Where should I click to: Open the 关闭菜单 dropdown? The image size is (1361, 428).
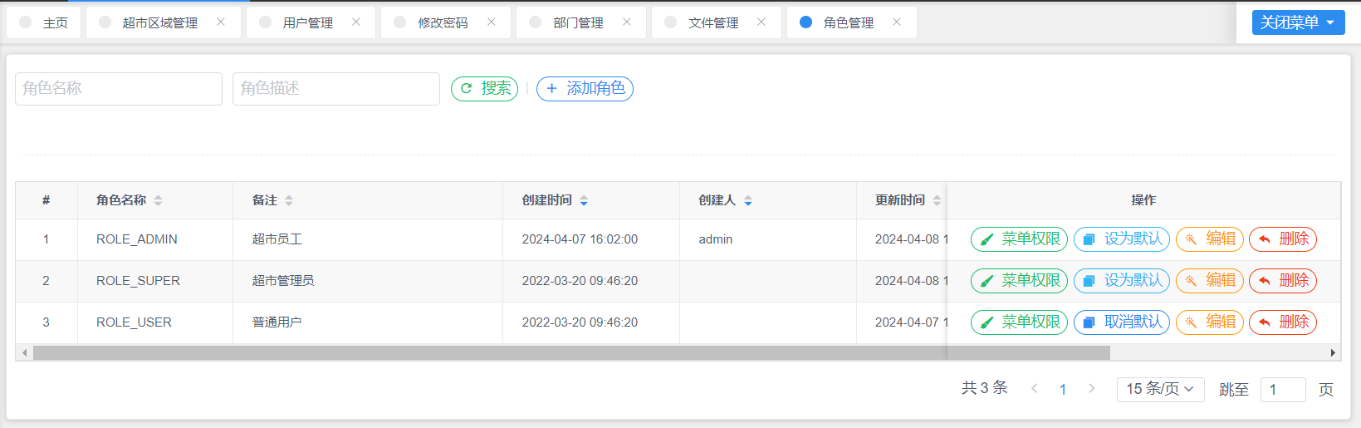[1295, 22]
